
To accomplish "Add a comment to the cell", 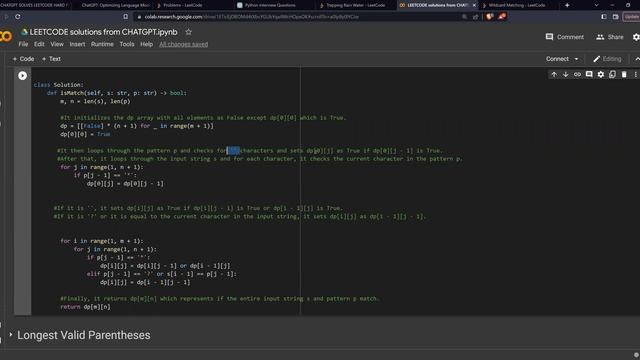I will click(x=589, y=74).
